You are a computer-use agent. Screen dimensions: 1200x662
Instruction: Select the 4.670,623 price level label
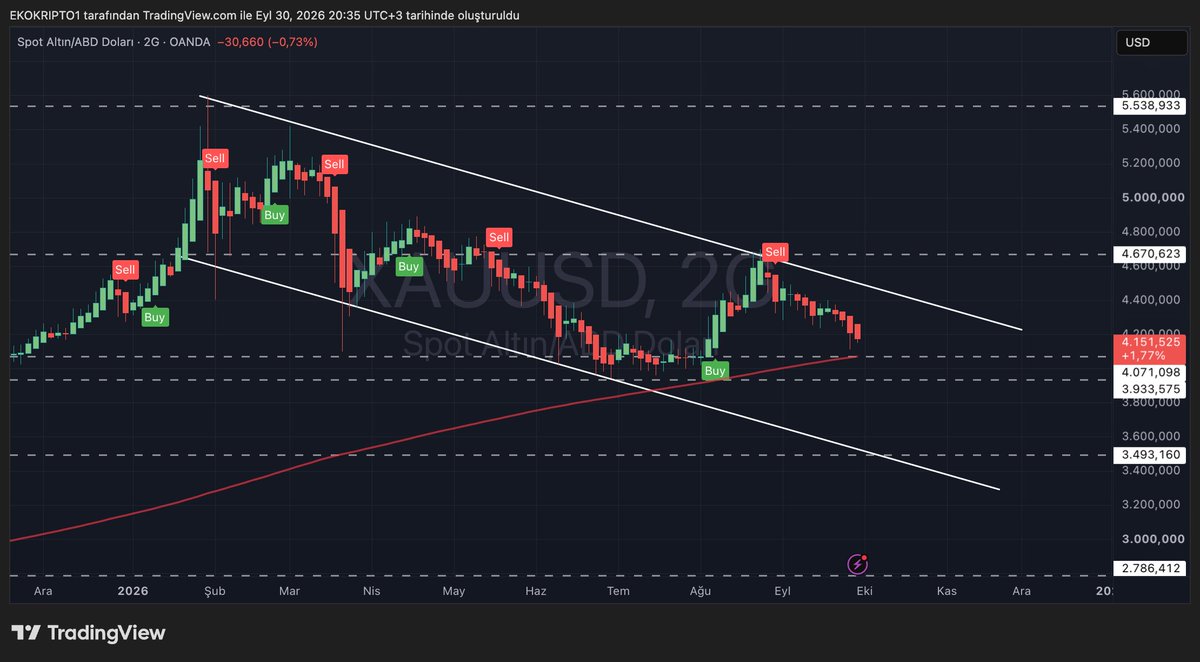click(1150, 254)
